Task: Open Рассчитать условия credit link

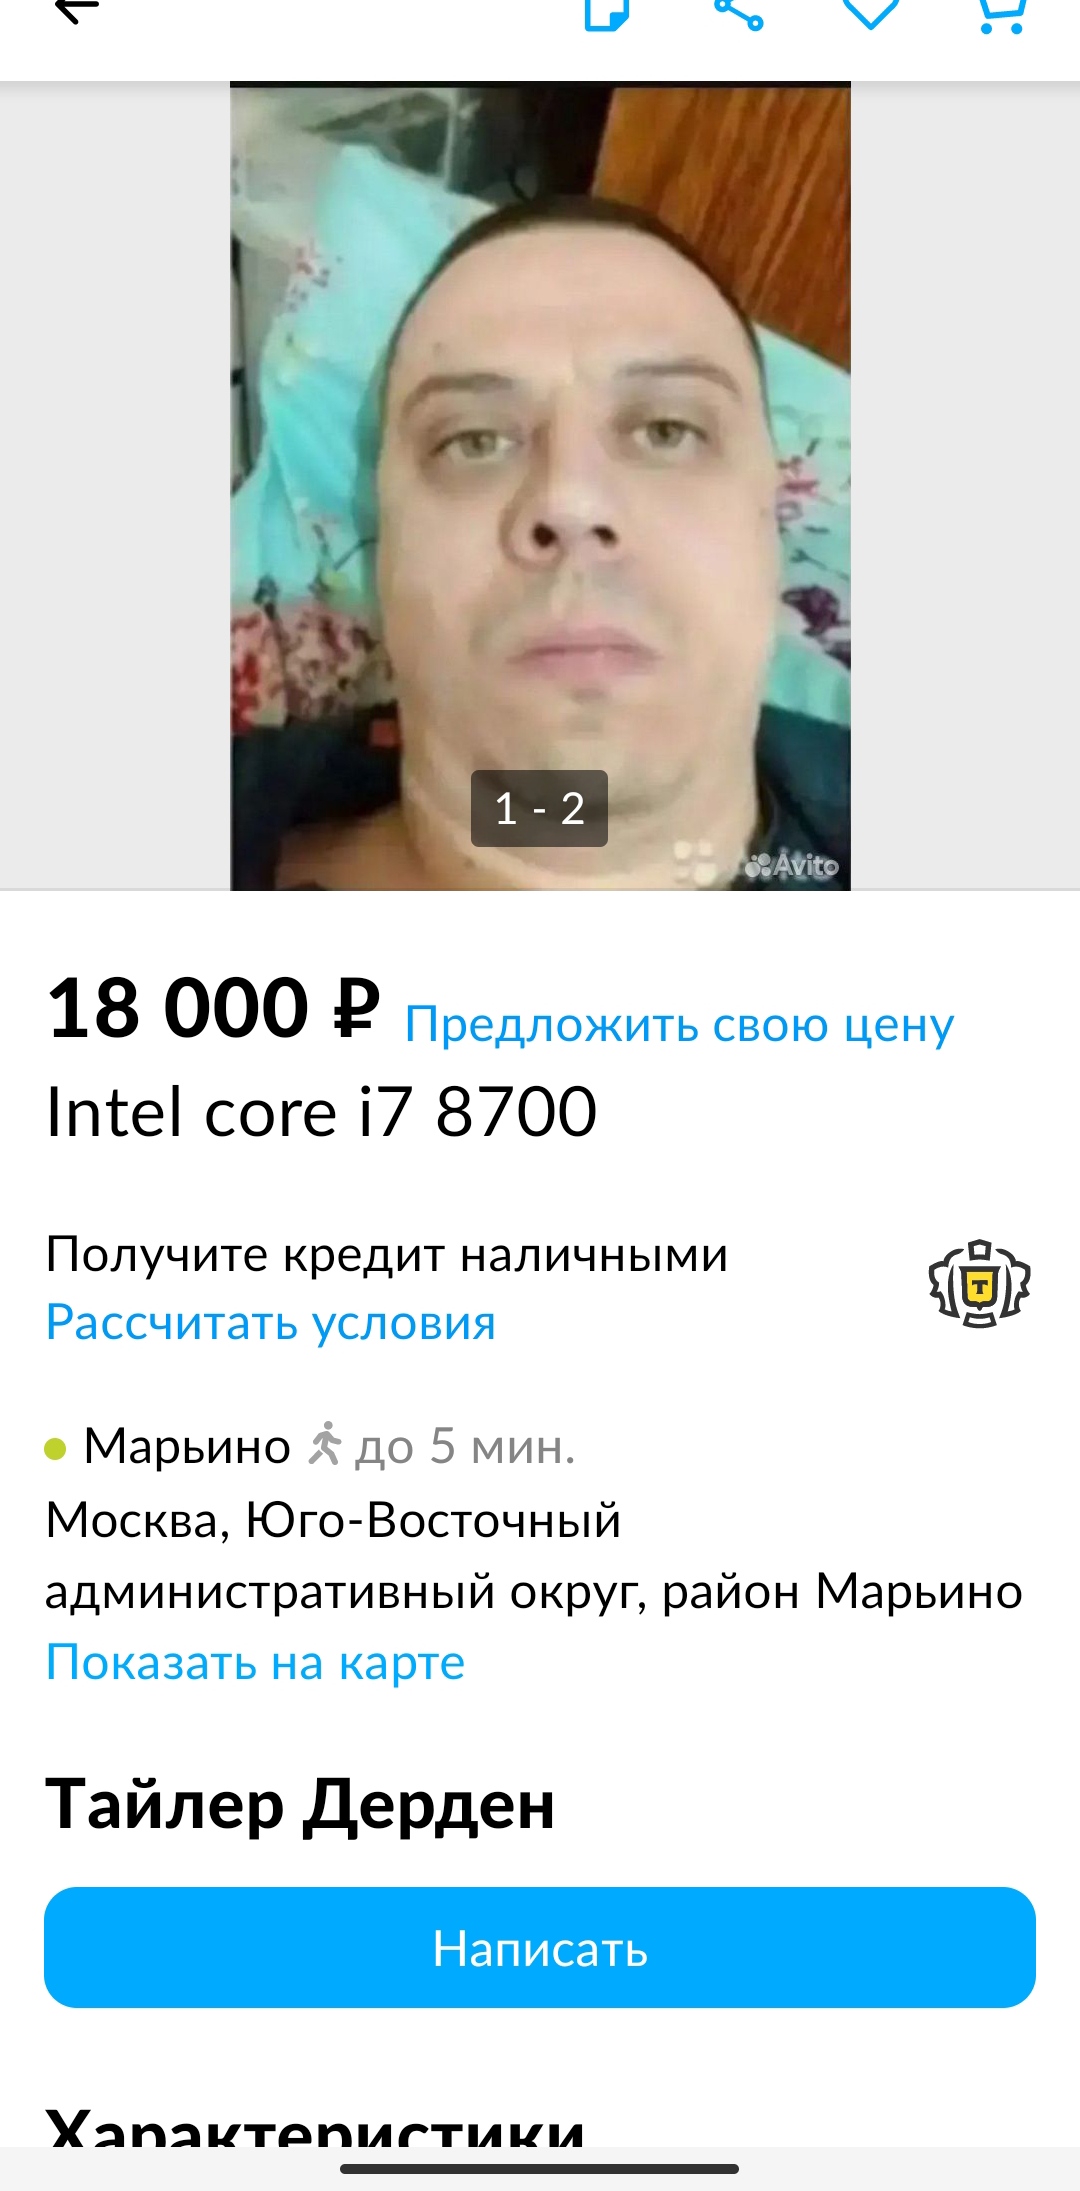Action: (x=271, y=1323)
